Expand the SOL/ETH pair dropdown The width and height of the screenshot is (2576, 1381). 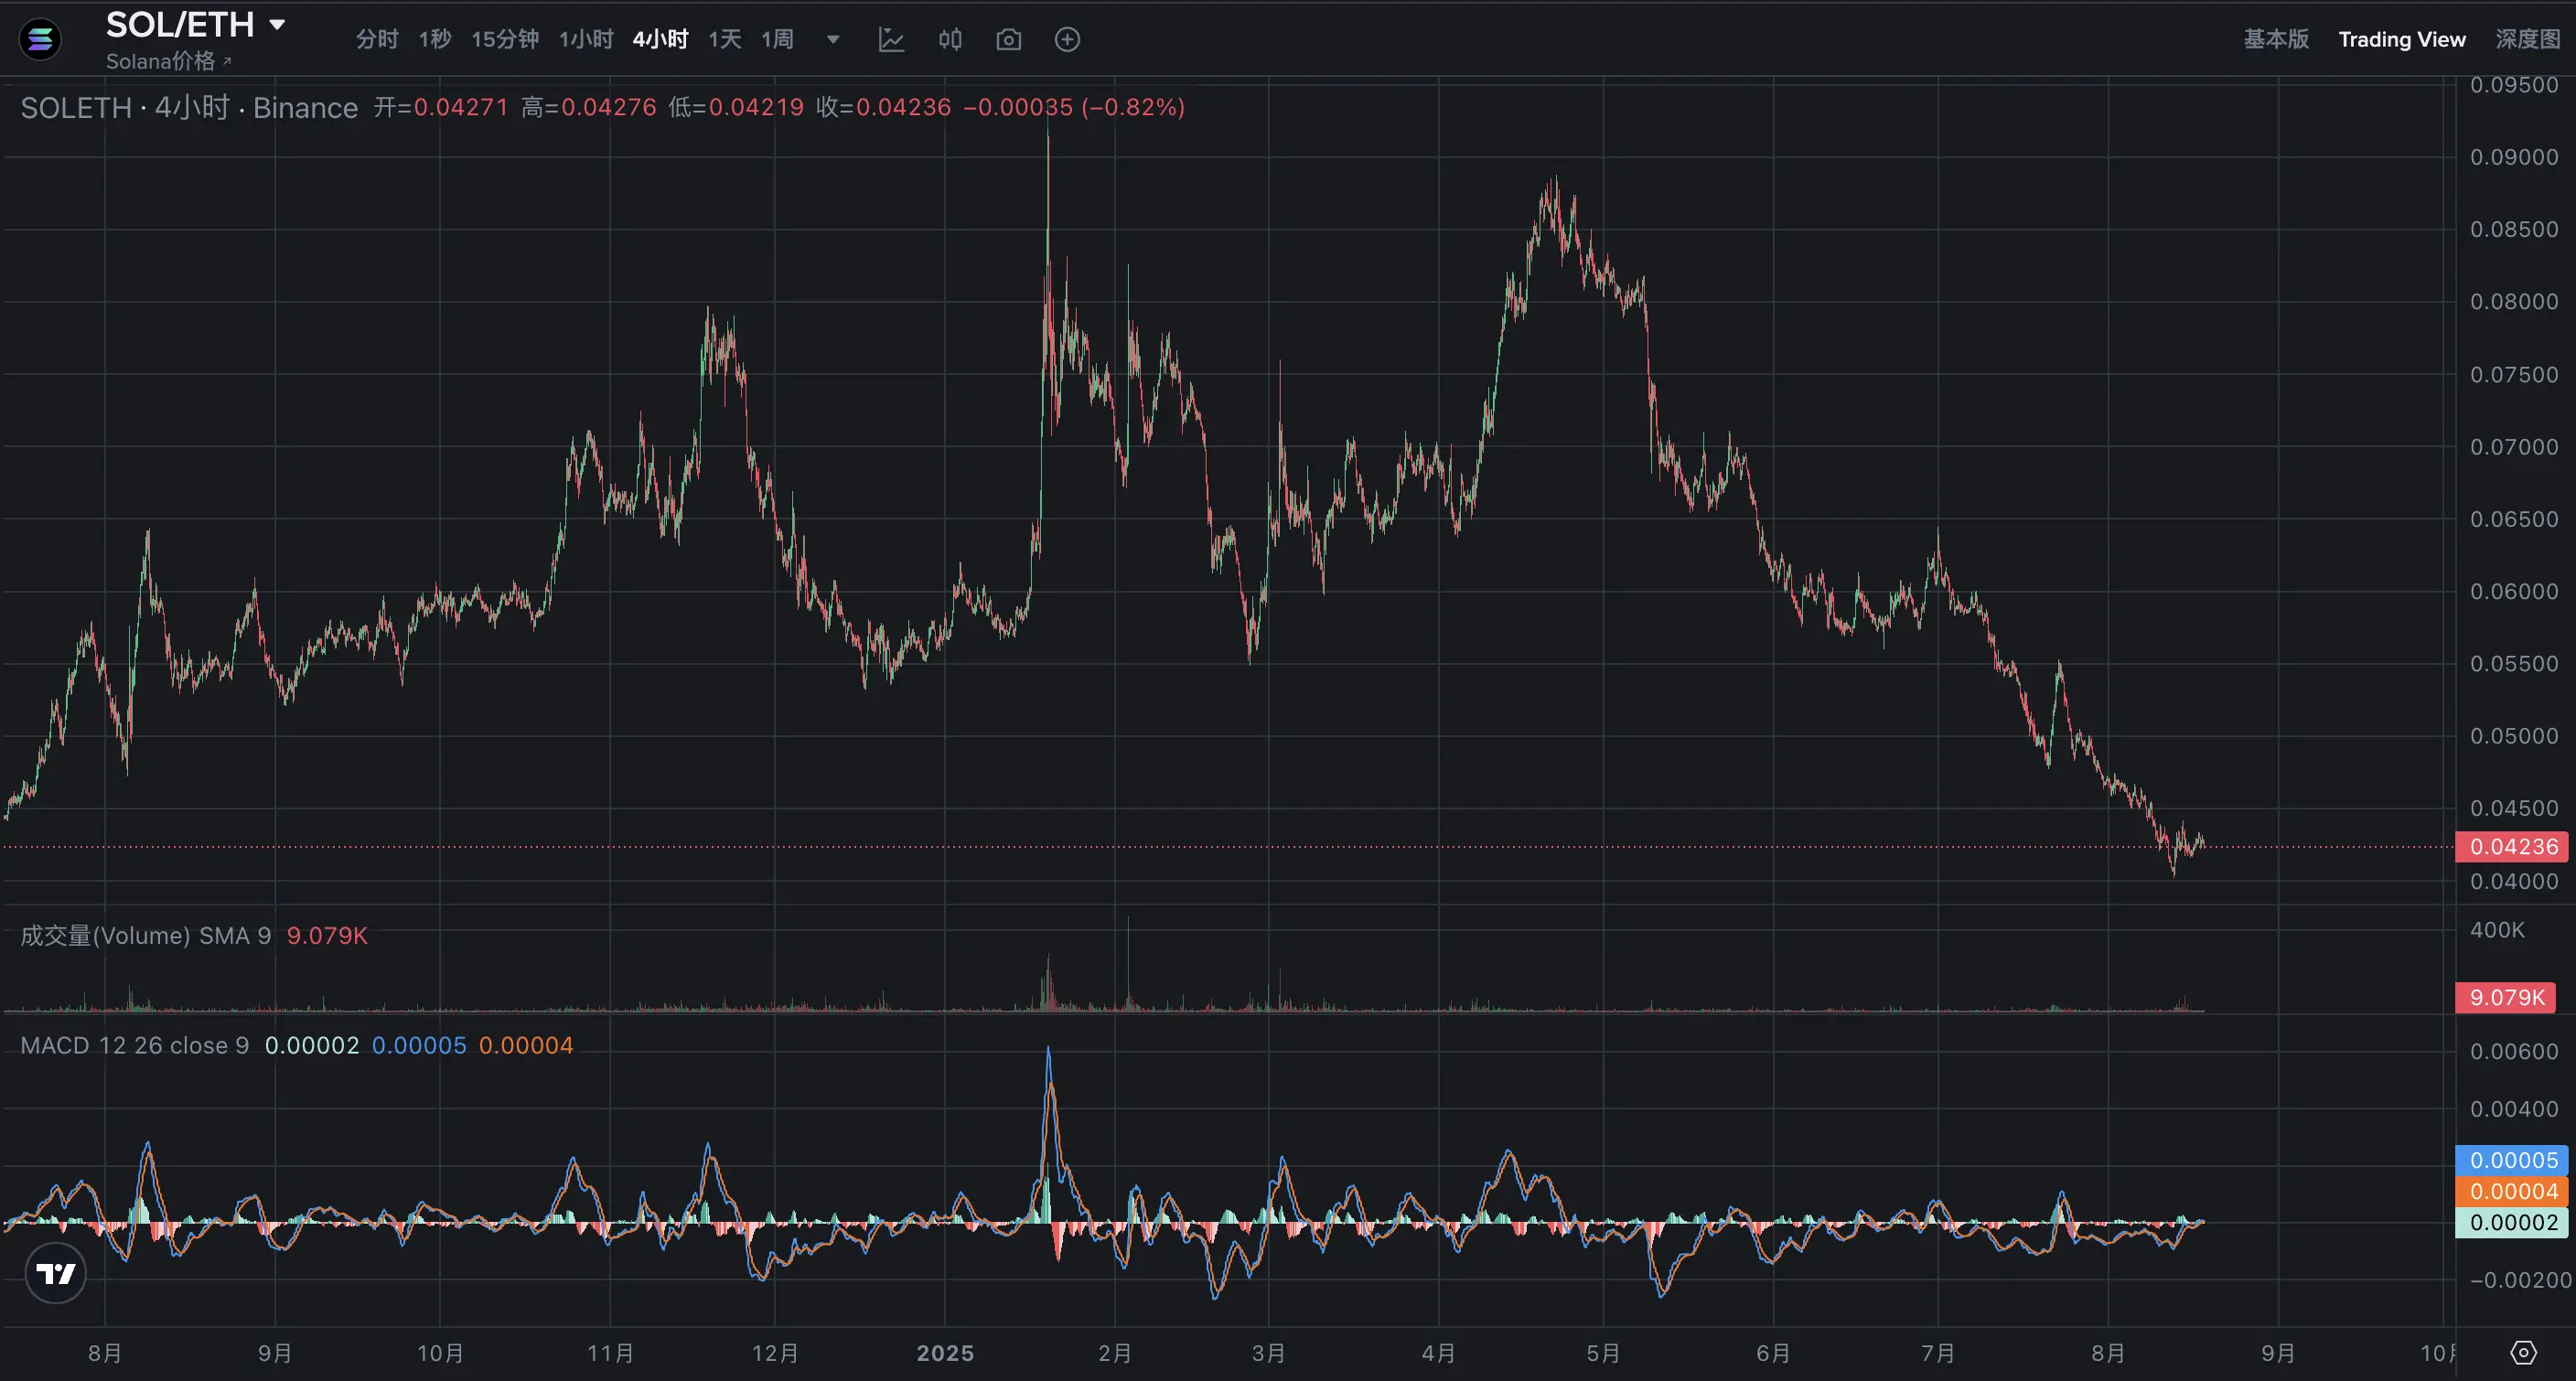pyautogui.click(x=278, y=24)
